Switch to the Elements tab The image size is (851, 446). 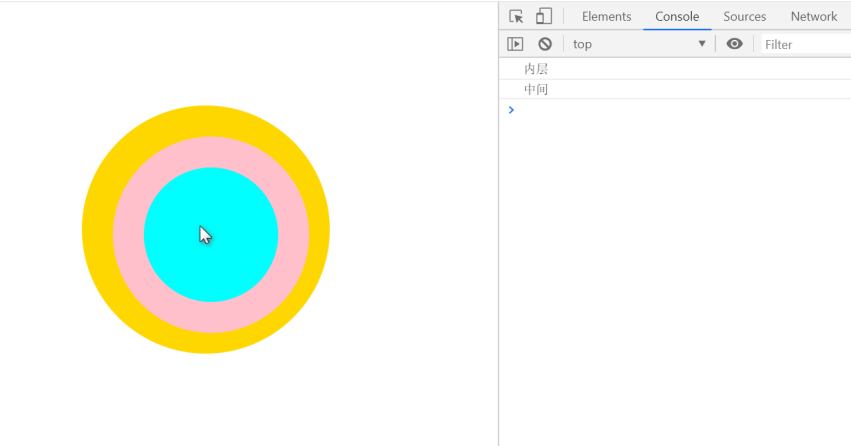point(606,16)
